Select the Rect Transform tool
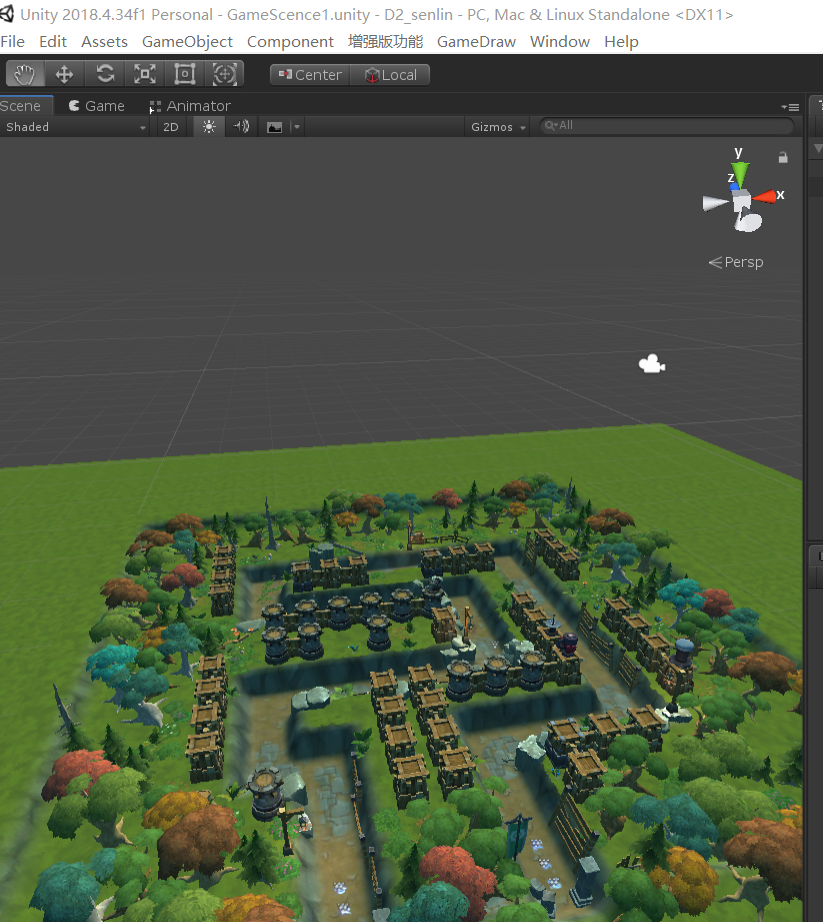Viewport: 823px width, 922px height. [x=184, y=73]
